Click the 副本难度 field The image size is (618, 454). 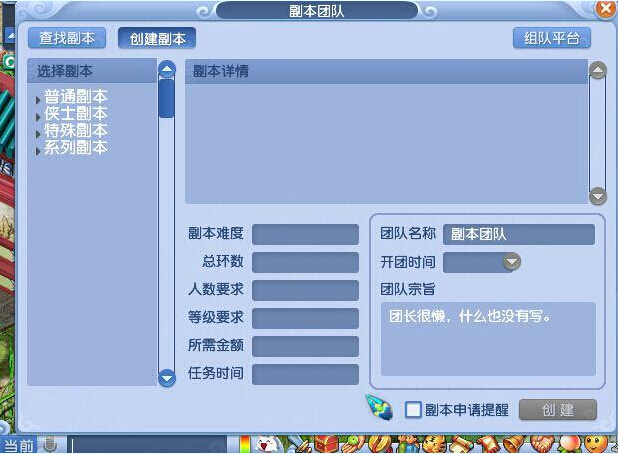coord(305,234)
